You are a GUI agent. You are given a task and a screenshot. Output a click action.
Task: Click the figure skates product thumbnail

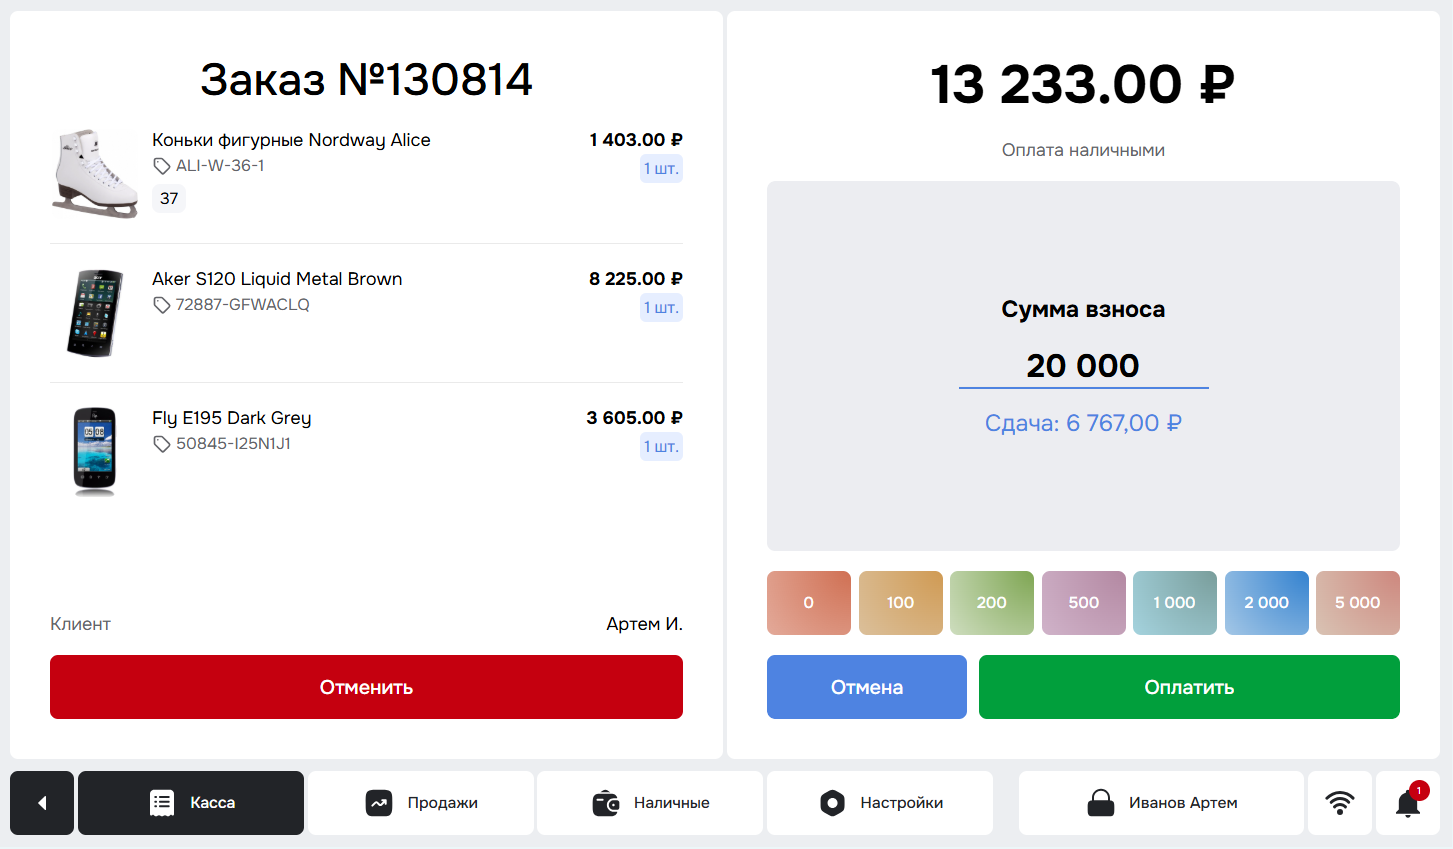pos(95,173)
